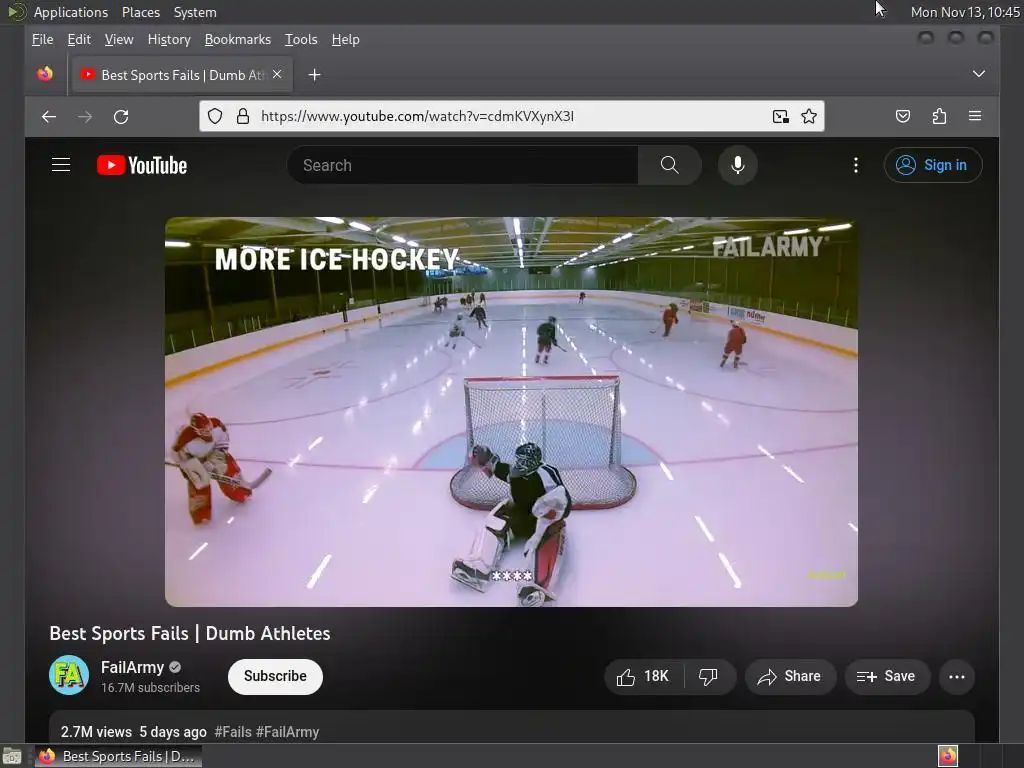
Task: Open the Bookmarks menu
Action: 238,40
